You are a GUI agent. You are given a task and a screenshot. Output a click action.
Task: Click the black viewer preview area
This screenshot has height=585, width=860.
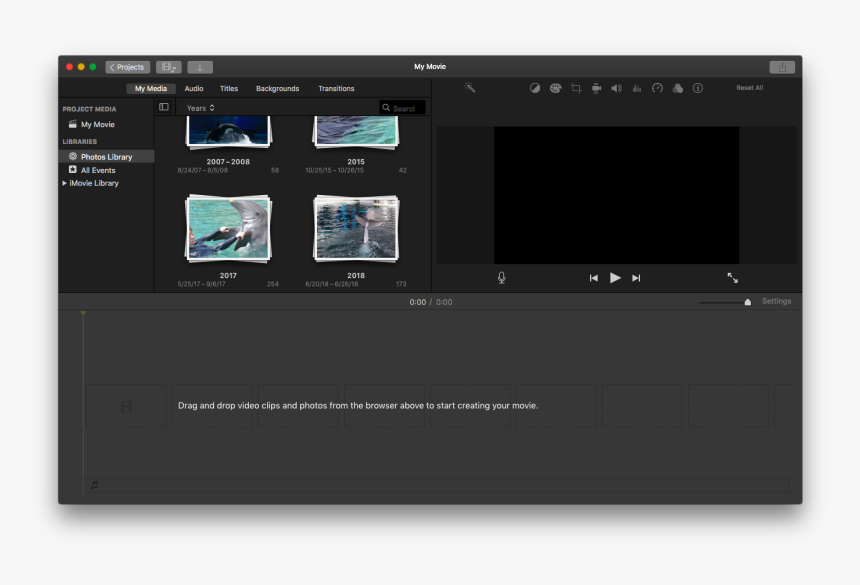click(x=616, y=195)
